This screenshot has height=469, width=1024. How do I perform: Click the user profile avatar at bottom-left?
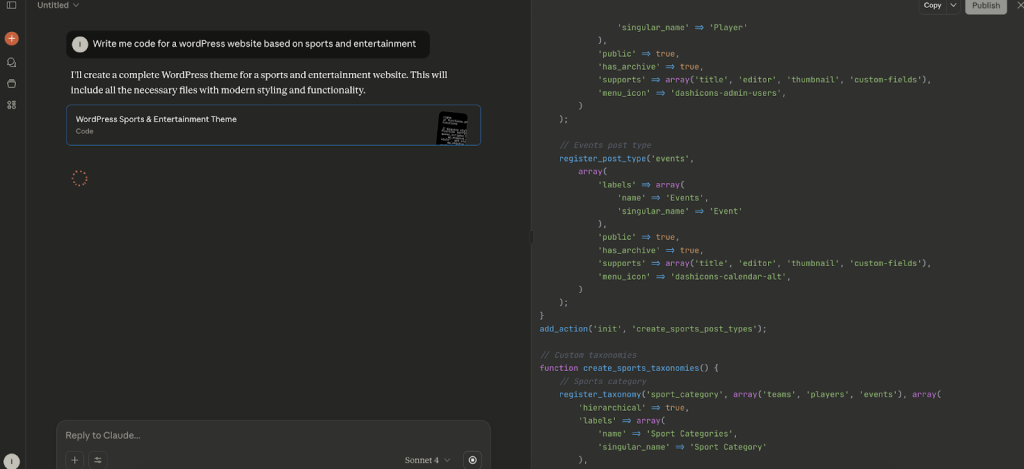(x=11, y=461)
